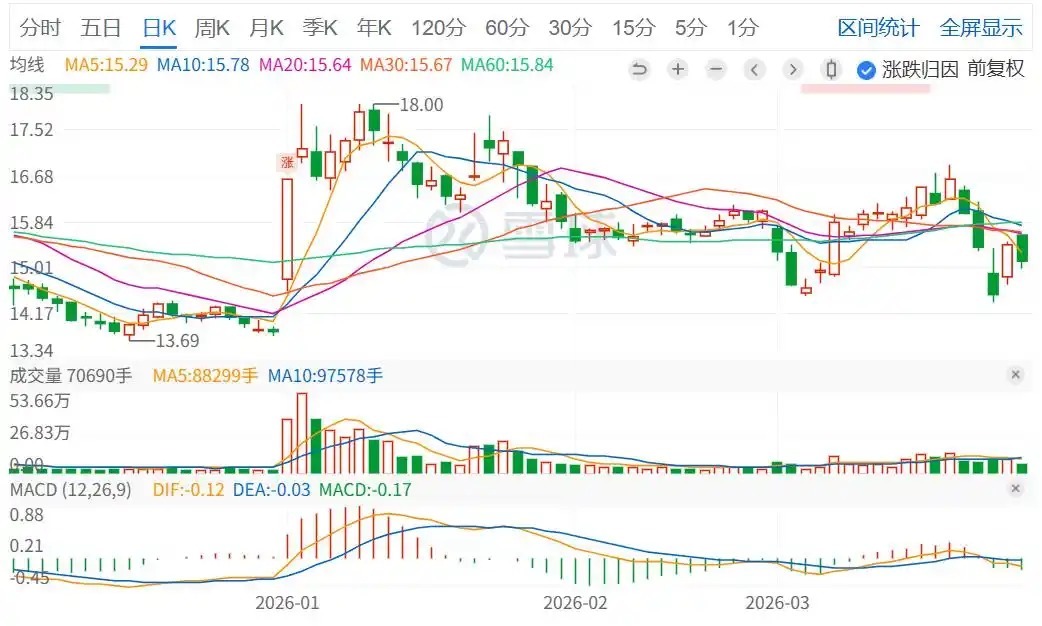Image resolution: width=1042 pixels, height=626 pixels.
Task: Select the 月K monthly tab
Action: click(266, 27)
